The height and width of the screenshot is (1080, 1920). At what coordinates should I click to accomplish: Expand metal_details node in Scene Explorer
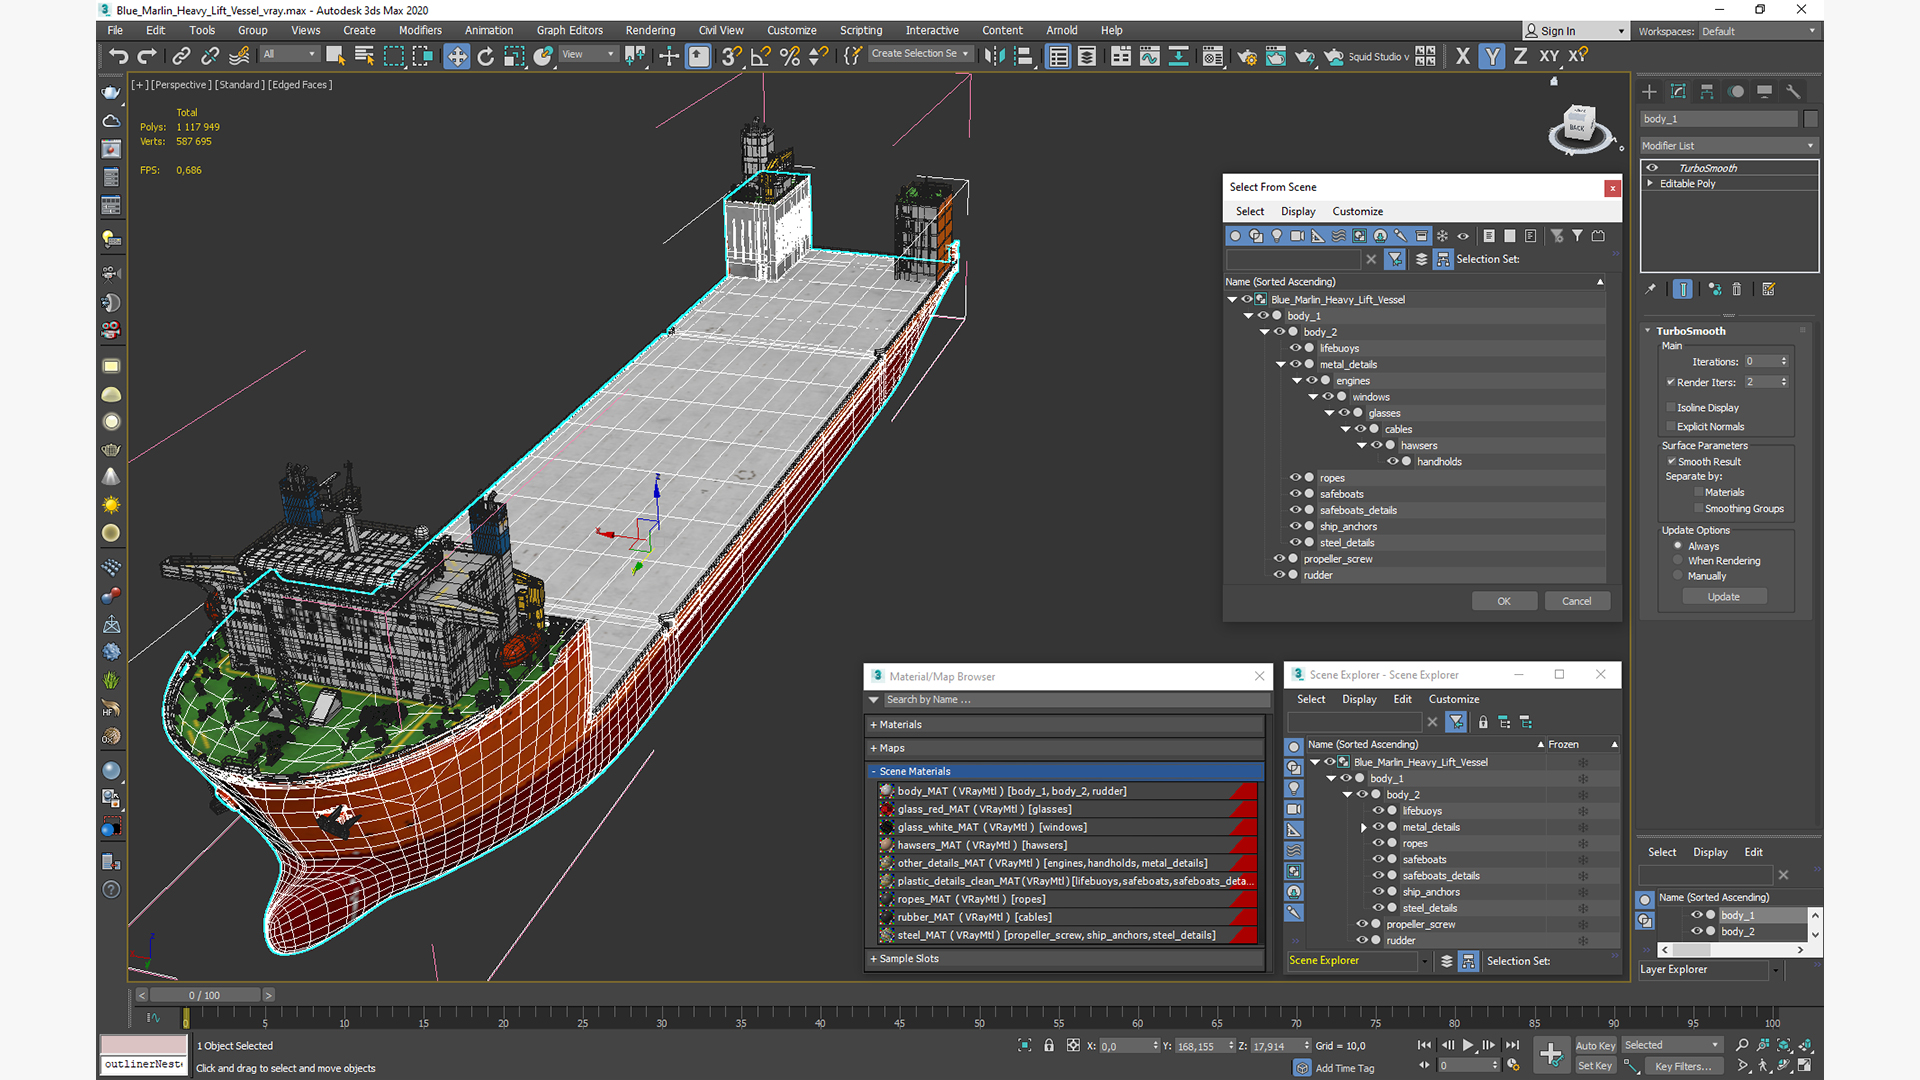coord(1363,827)
